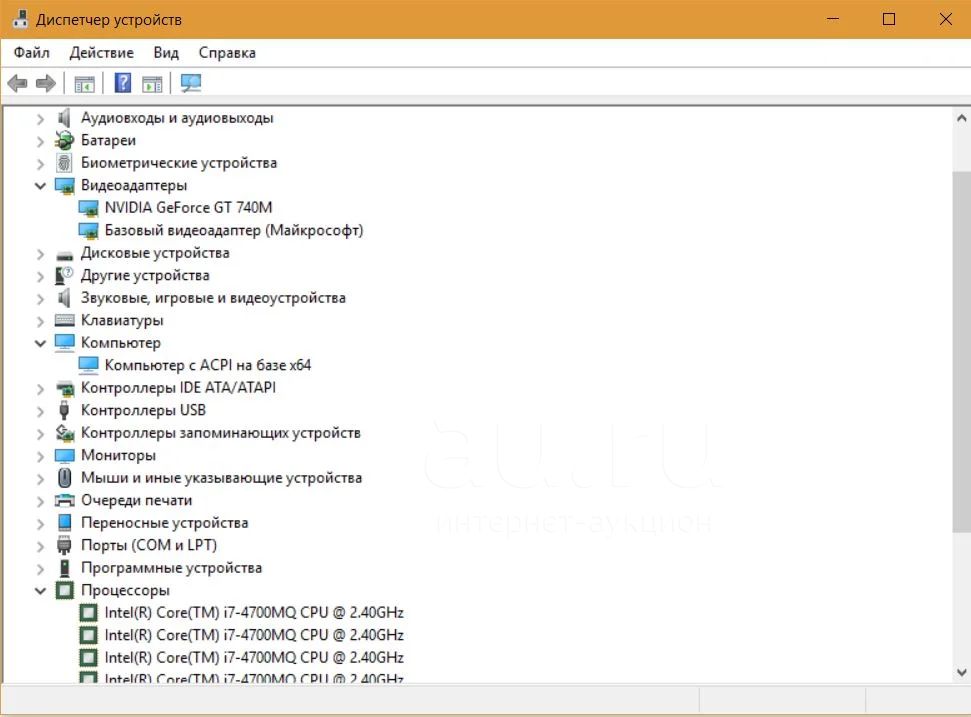Click the mouse icon for Мыши

coord(64,477)
